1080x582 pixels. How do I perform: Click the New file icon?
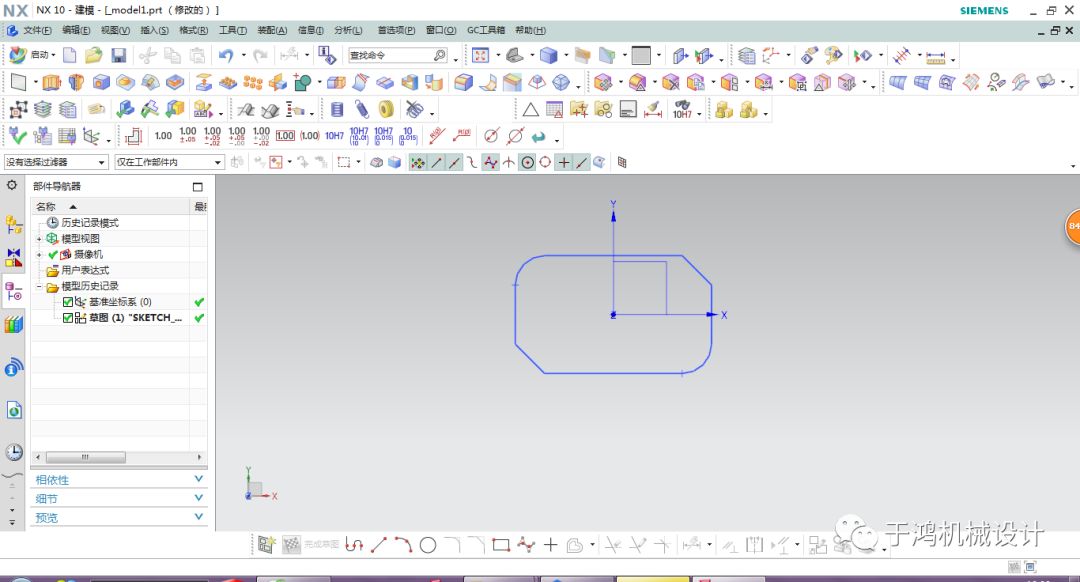[x=70, y=55]
